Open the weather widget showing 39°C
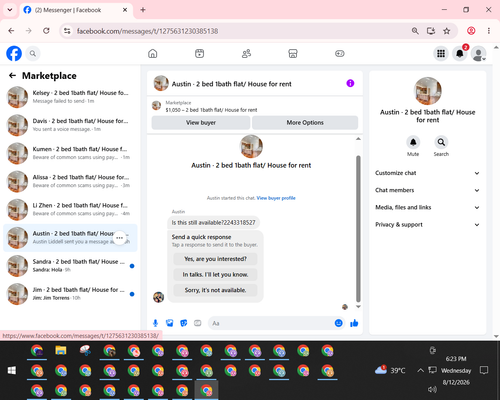 pos(390,370)
